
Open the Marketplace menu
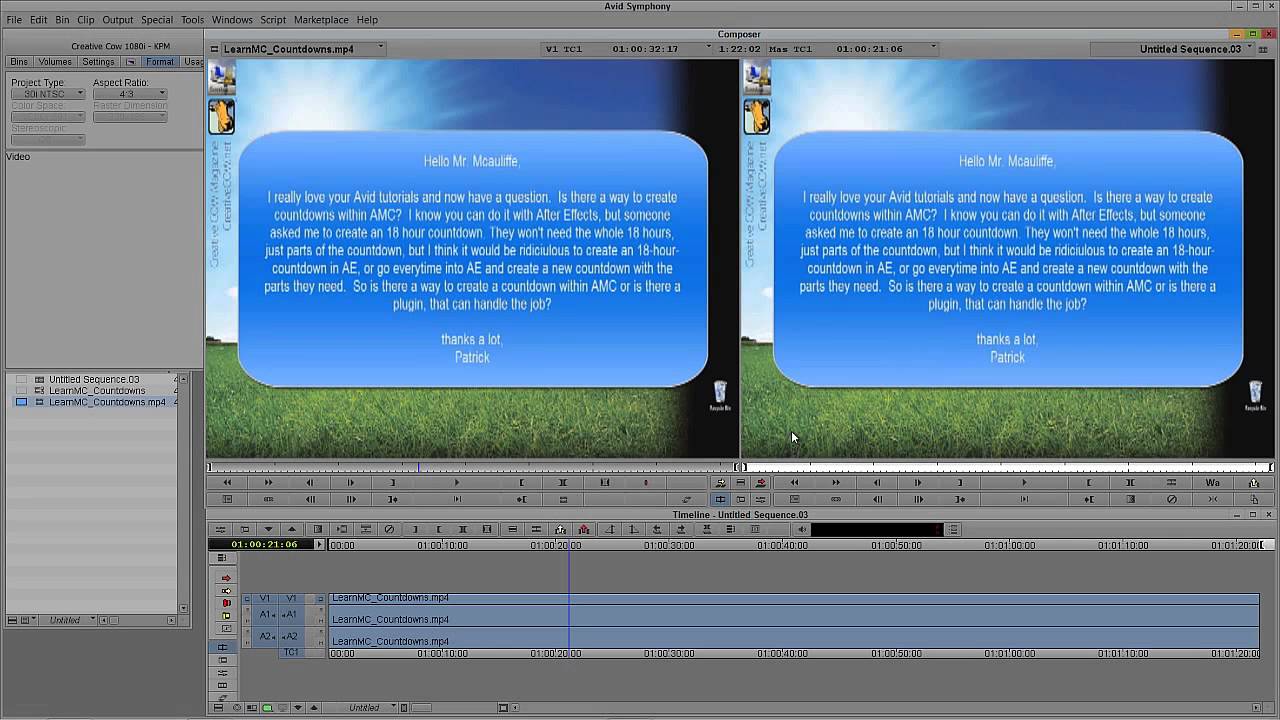click(x=321, y=20)
